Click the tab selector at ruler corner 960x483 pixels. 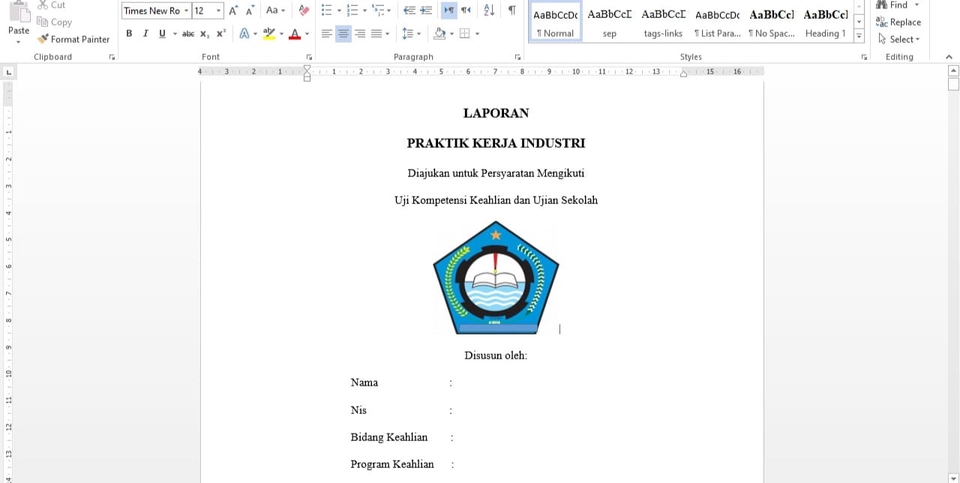coord(9,72)
